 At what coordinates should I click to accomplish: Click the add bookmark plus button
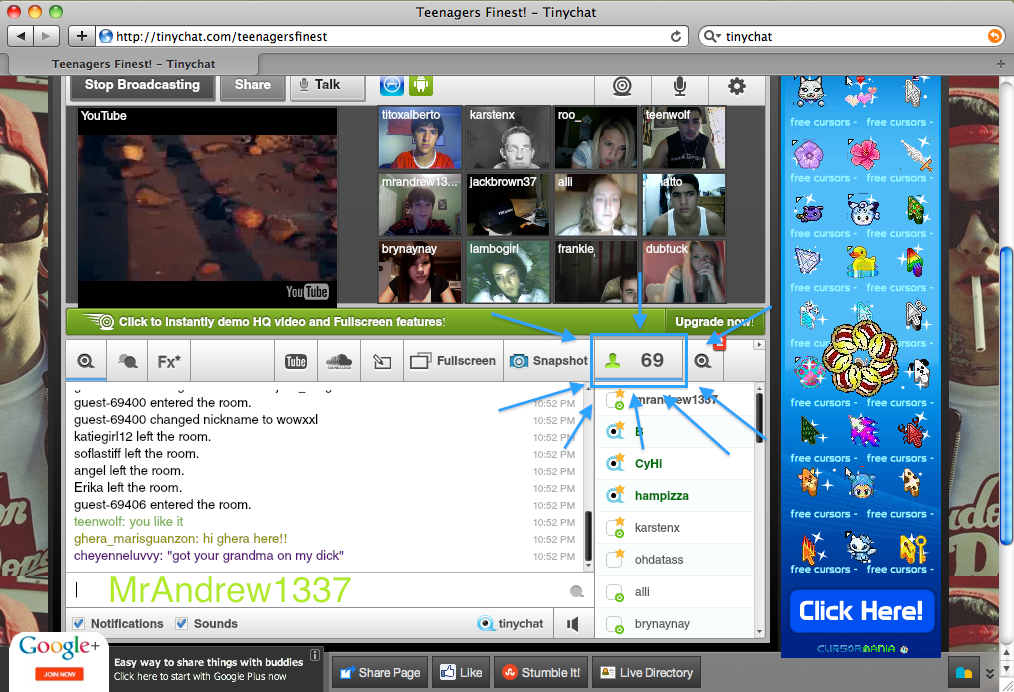pos(81,36)
